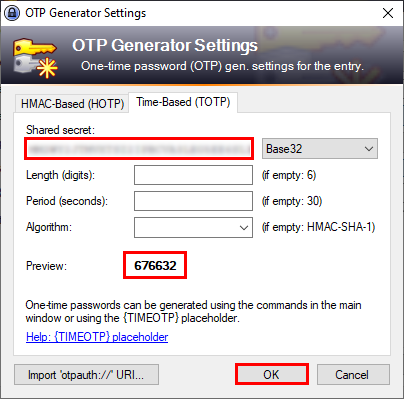This screenshot has width=404, height=399.
Task: Confirm settings with the OK button
Action: [271, 375]
